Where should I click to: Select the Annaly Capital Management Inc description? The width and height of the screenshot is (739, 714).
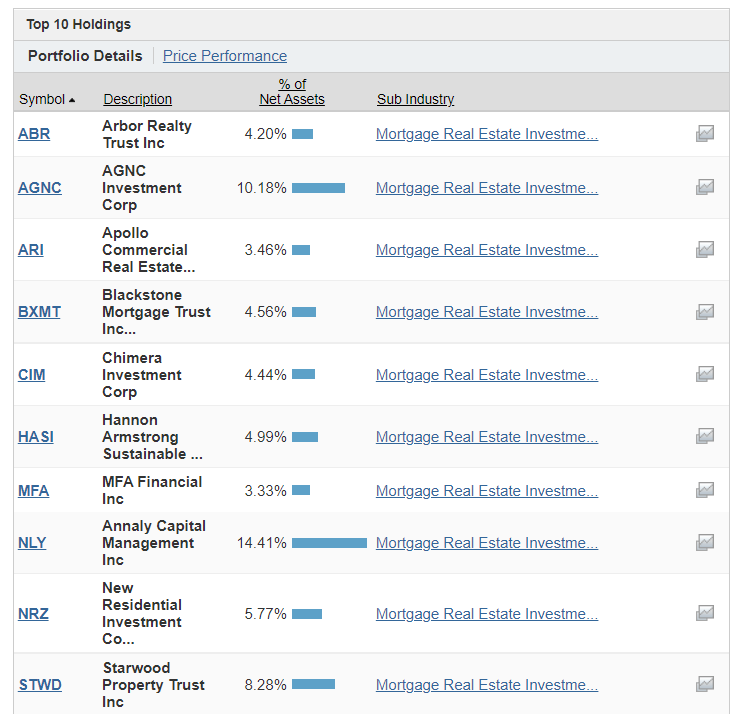(154, 543)
